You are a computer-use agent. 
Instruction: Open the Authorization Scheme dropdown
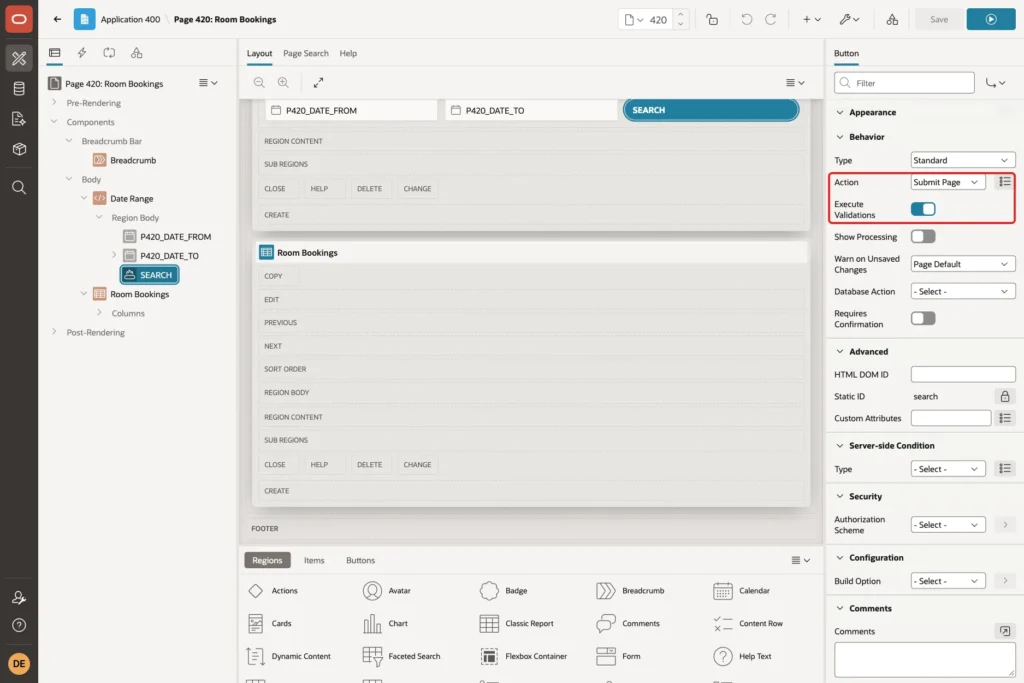point(948,524)
